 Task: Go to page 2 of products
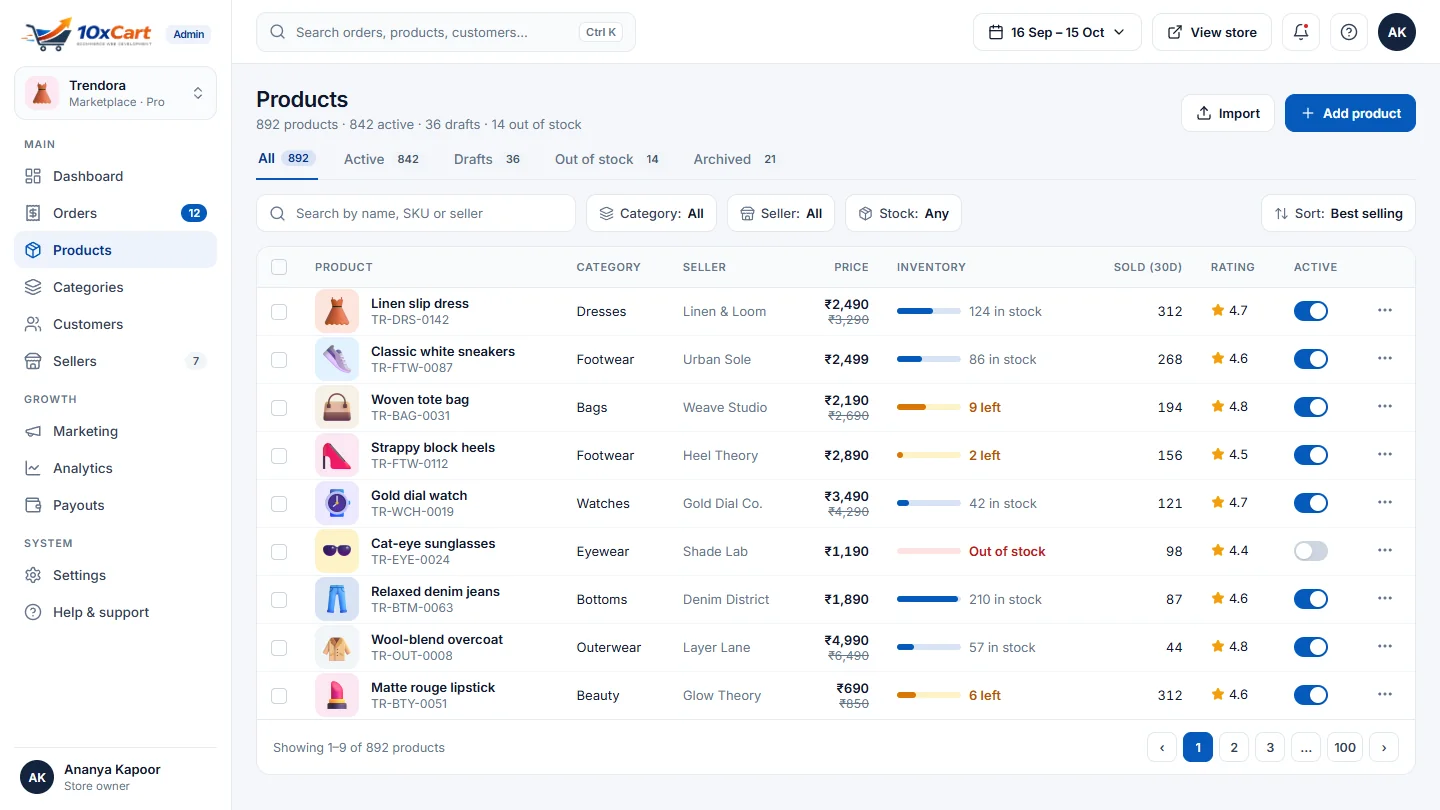click(1234, 747)
